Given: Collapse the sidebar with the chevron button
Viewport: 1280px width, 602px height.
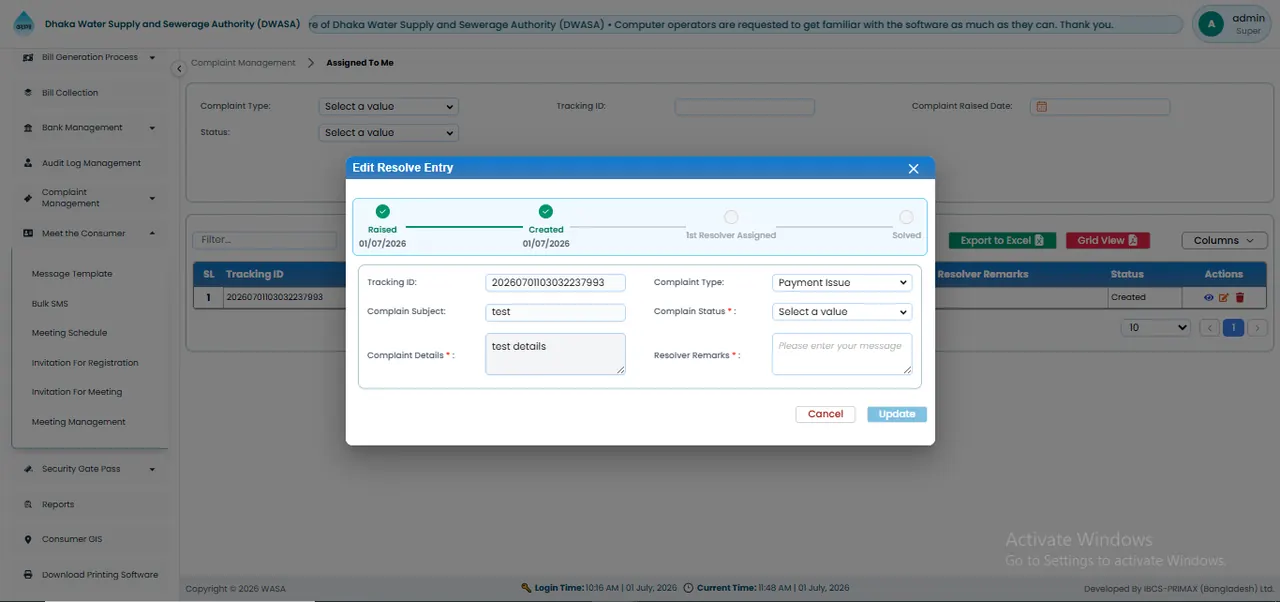Looking at the screenshot, I should click(178, 69).
